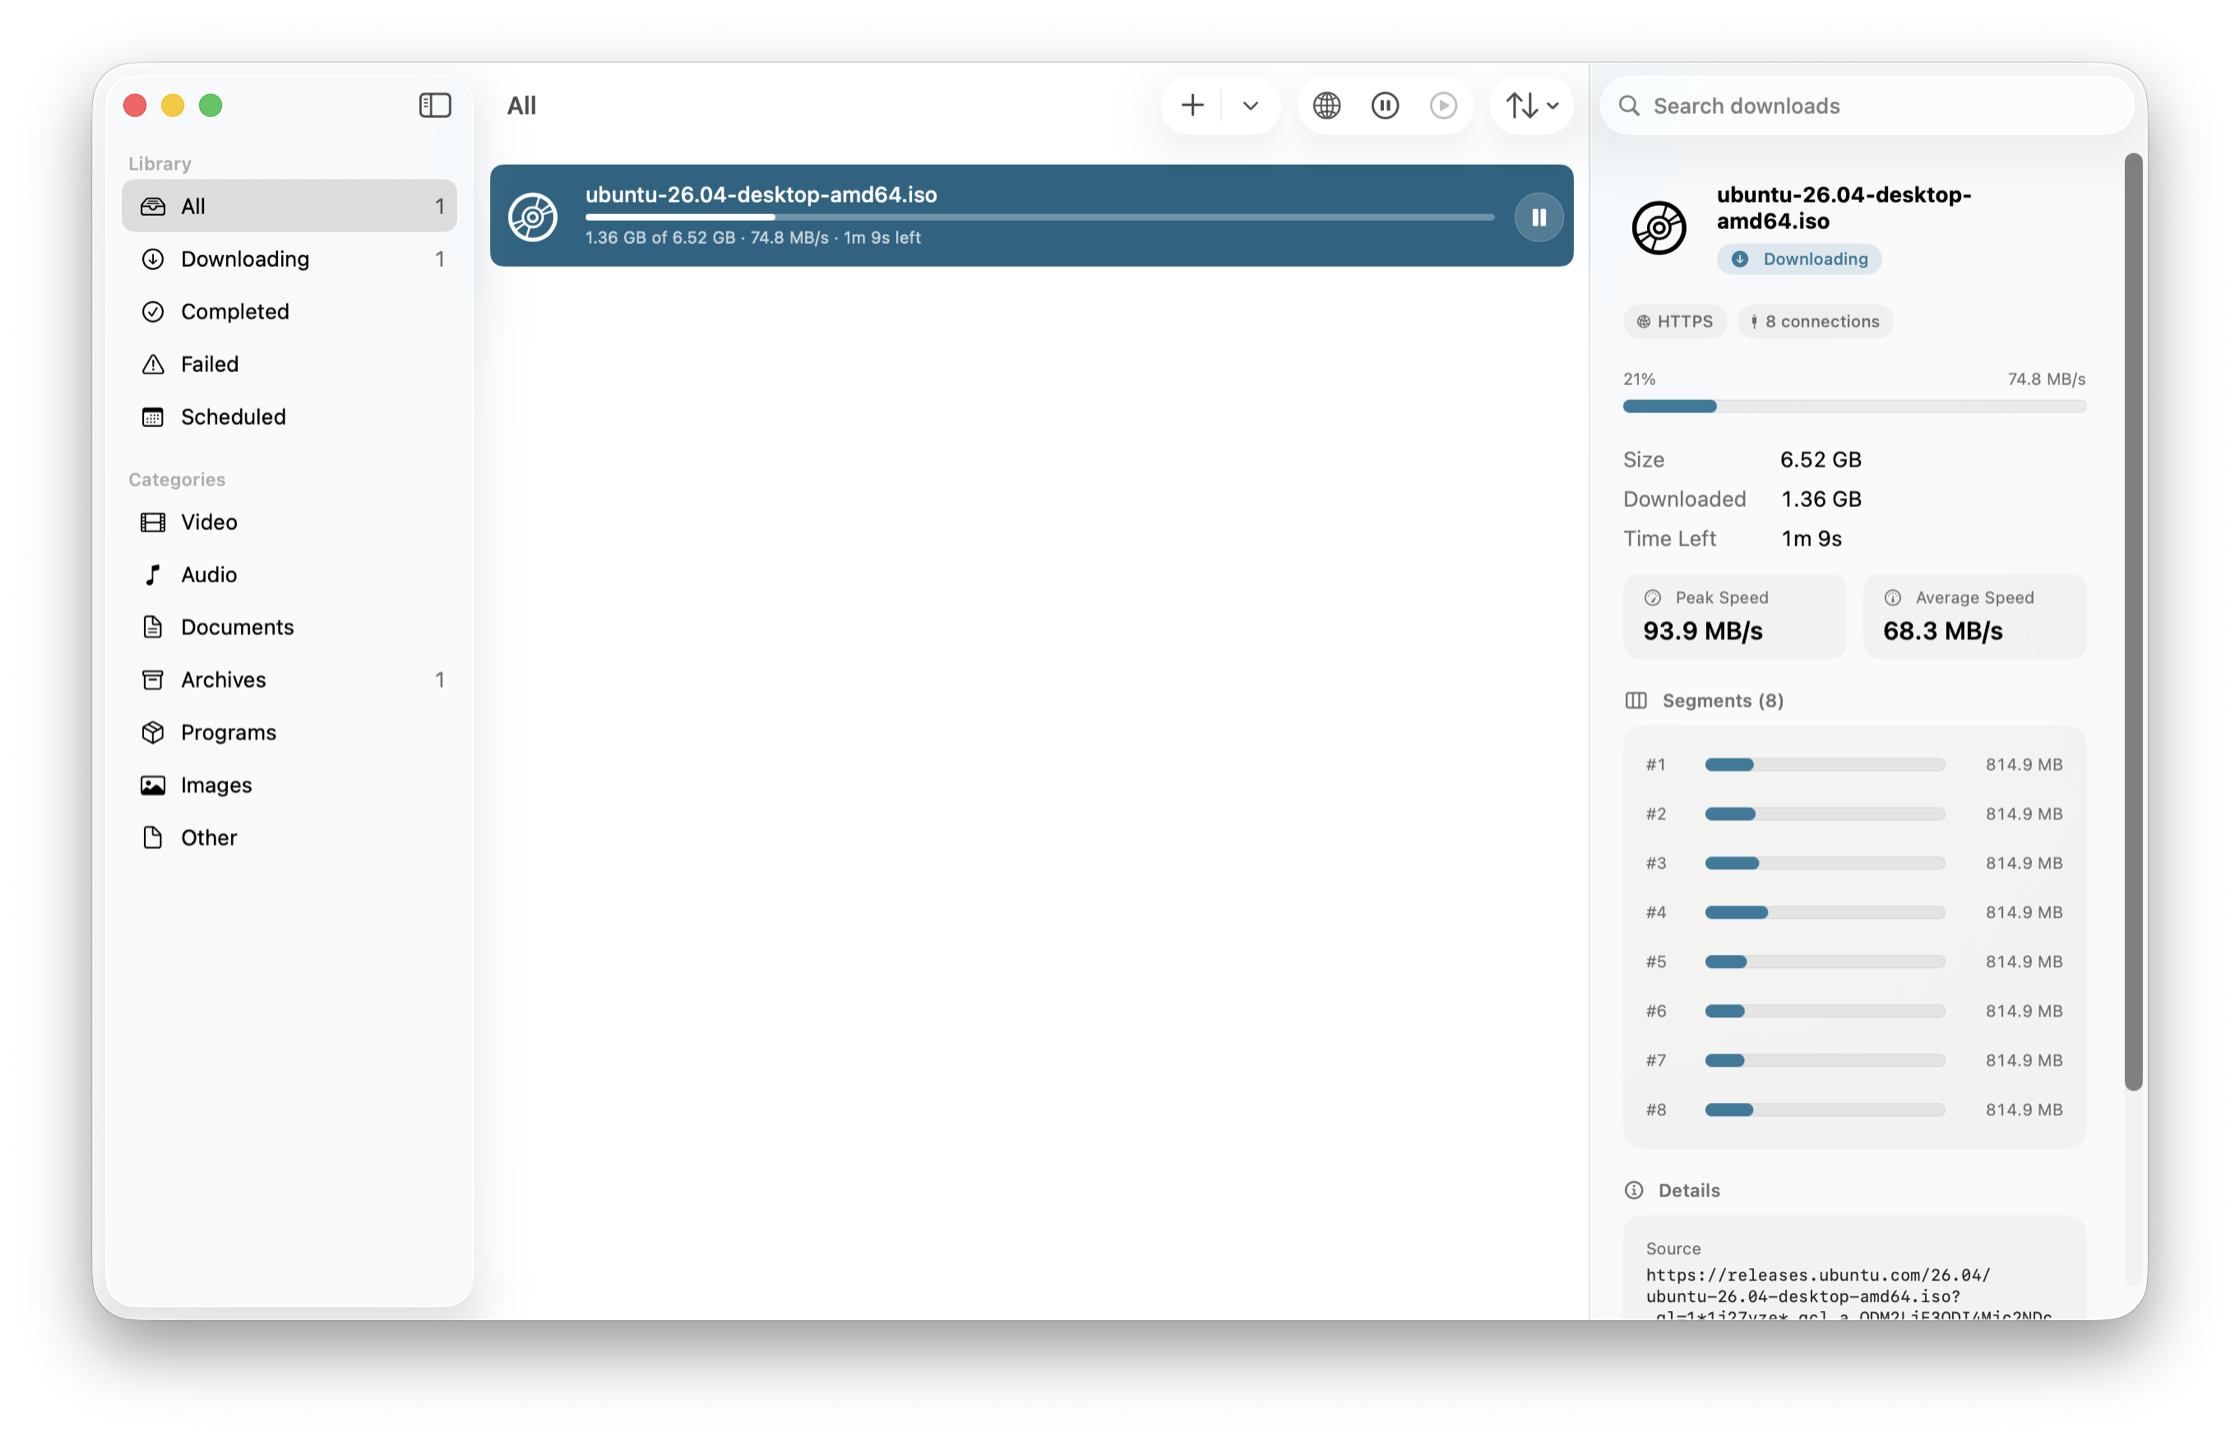
Task: Select All in the Library sidebar
Action: point(289,206)
